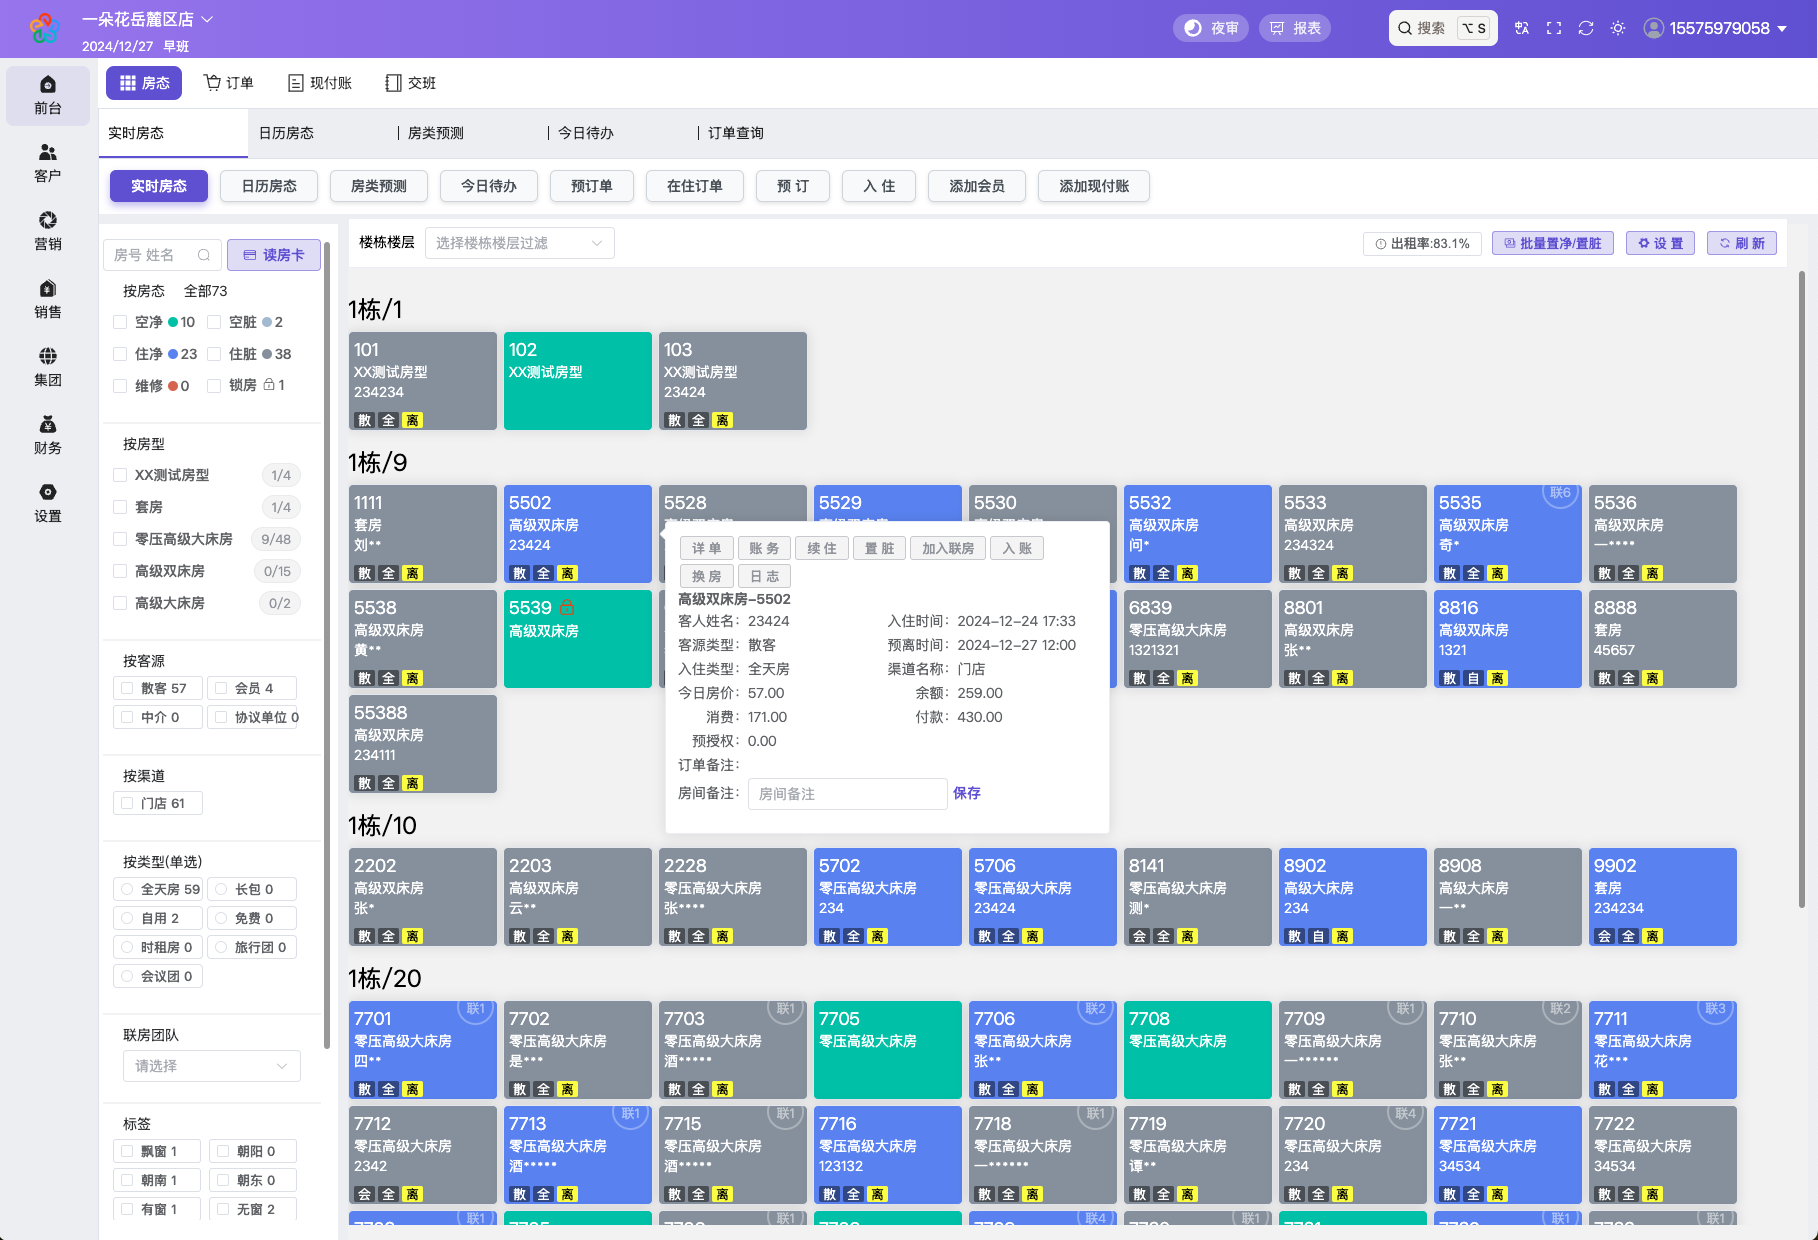This screenshot has height=1240, width=1818.
Task: Open the 选择楼栋楼层过滤 dropdown
Action: [519, 243]
